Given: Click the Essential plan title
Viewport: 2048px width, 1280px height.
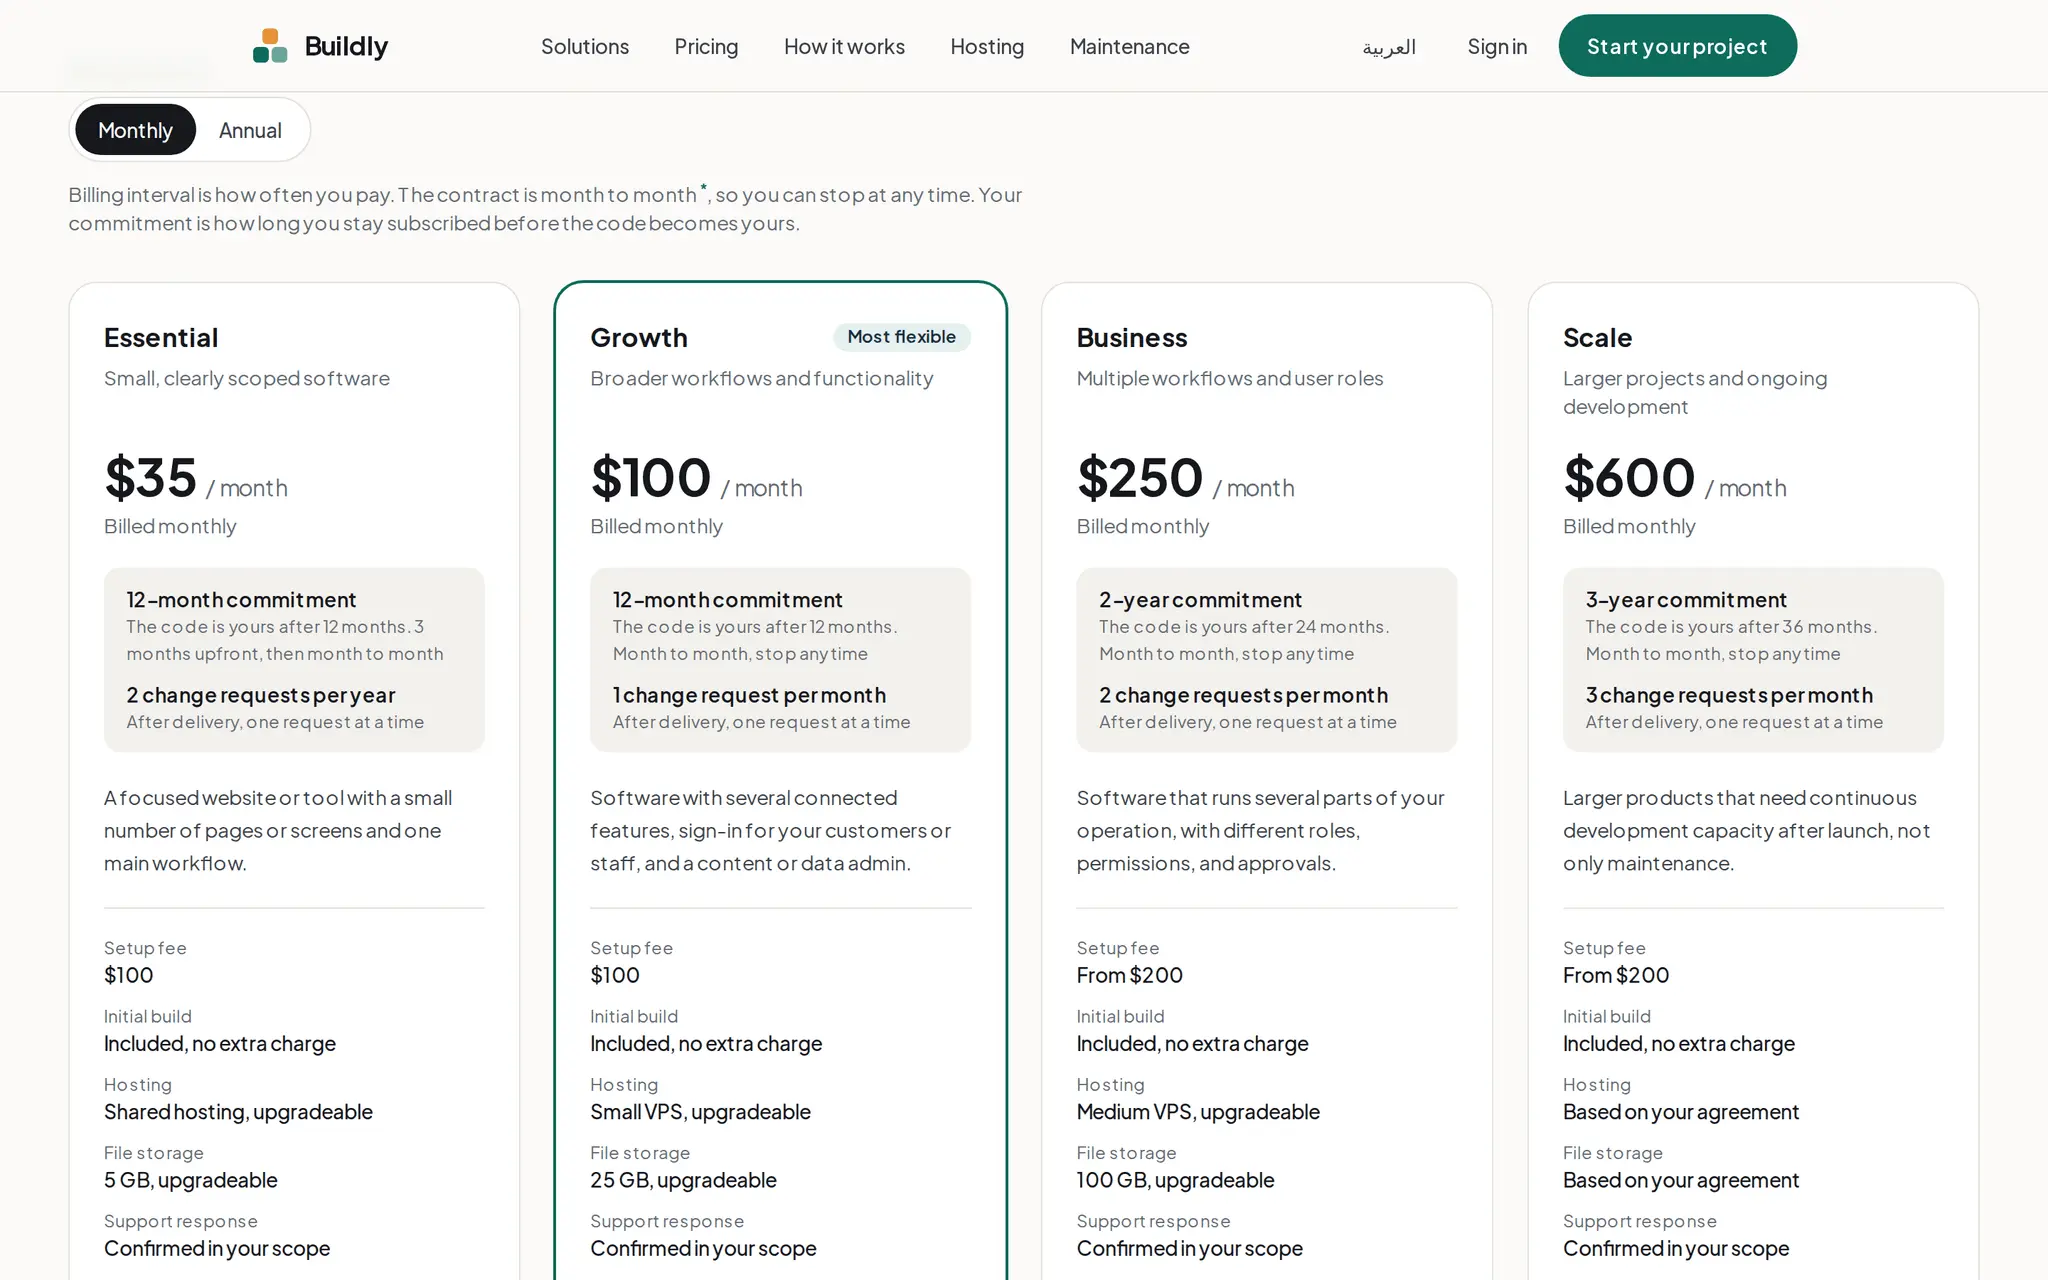Looking at the screenshot, I should point(161,338).
